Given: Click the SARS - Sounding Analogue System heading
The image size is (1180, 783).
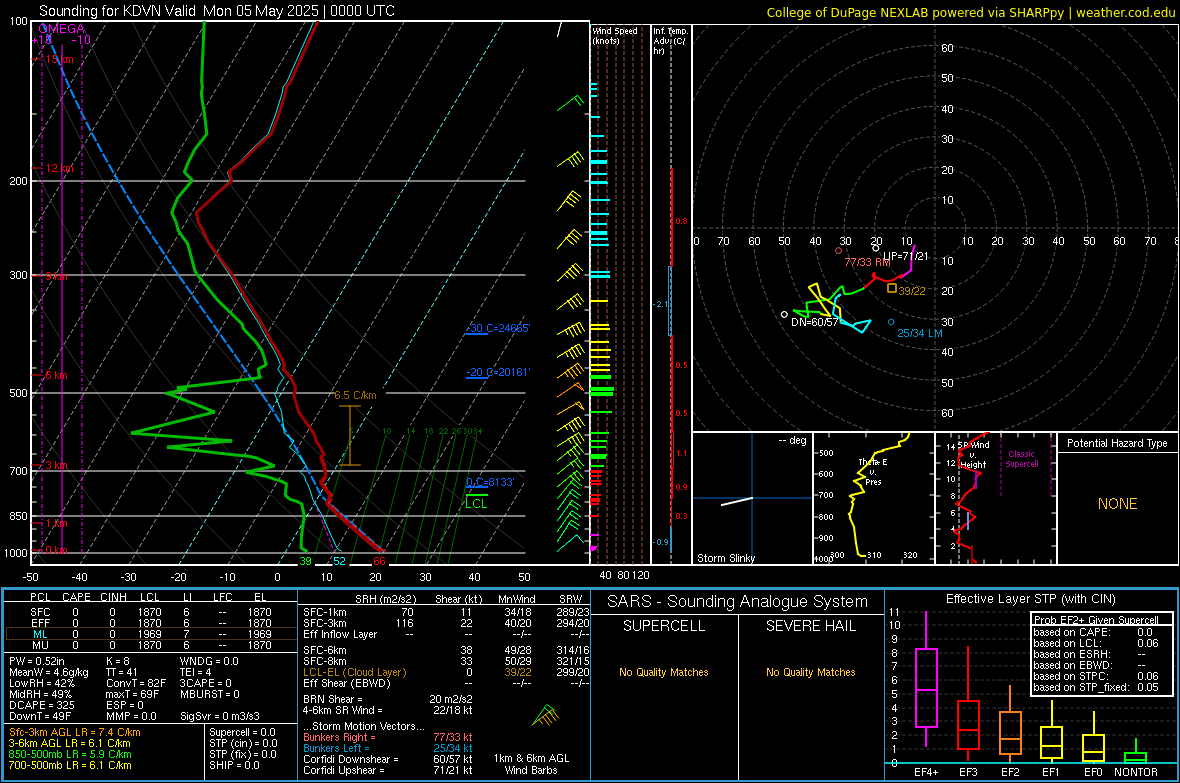Looking at the screenshot, I should [738, 602].
